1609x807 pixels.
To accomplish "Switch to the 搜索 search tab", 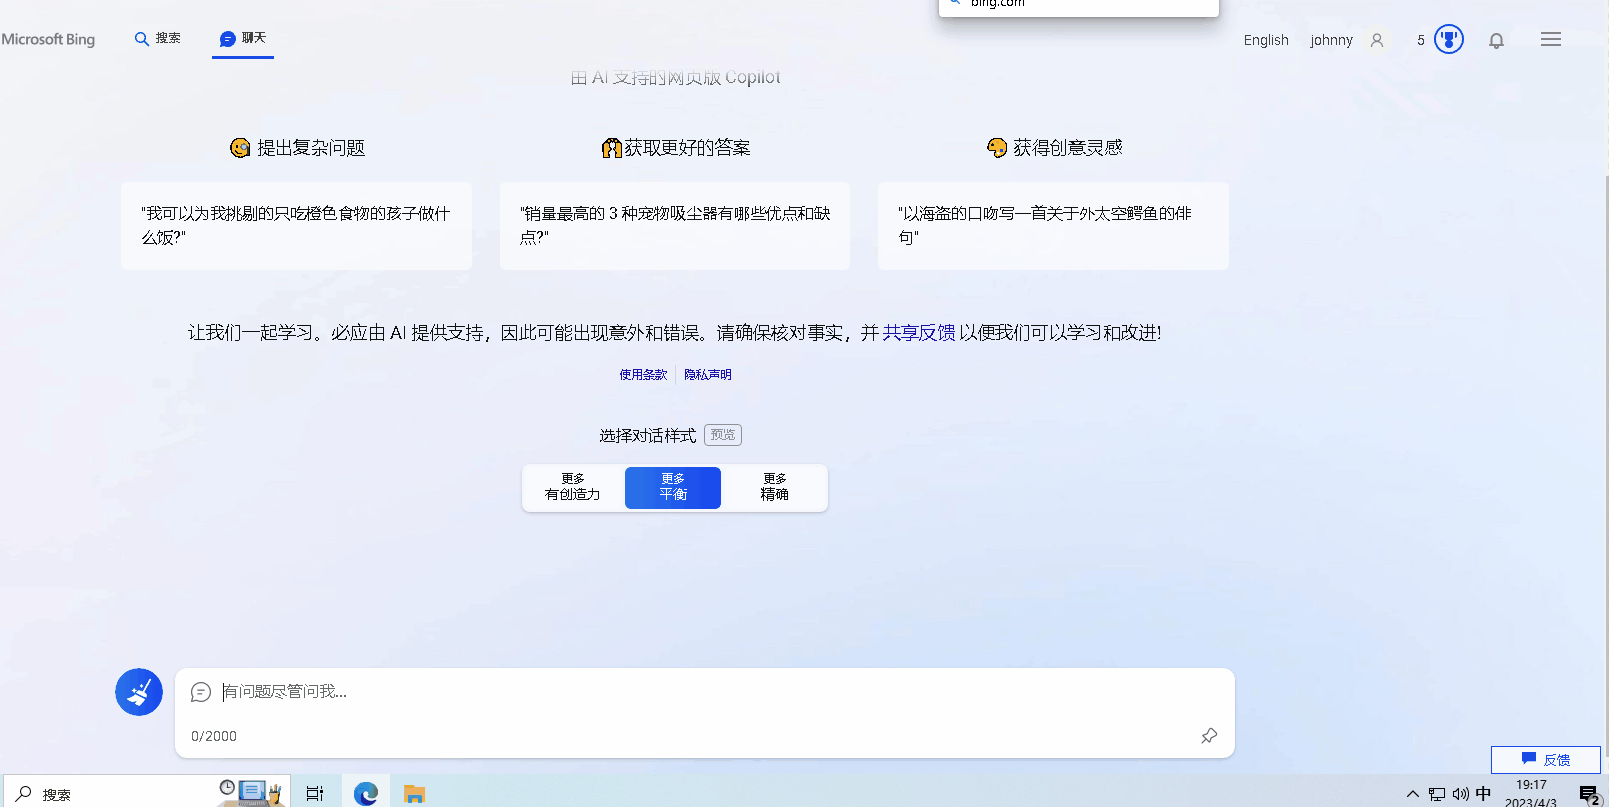I will pyautogui.click(x=157, y=39).
